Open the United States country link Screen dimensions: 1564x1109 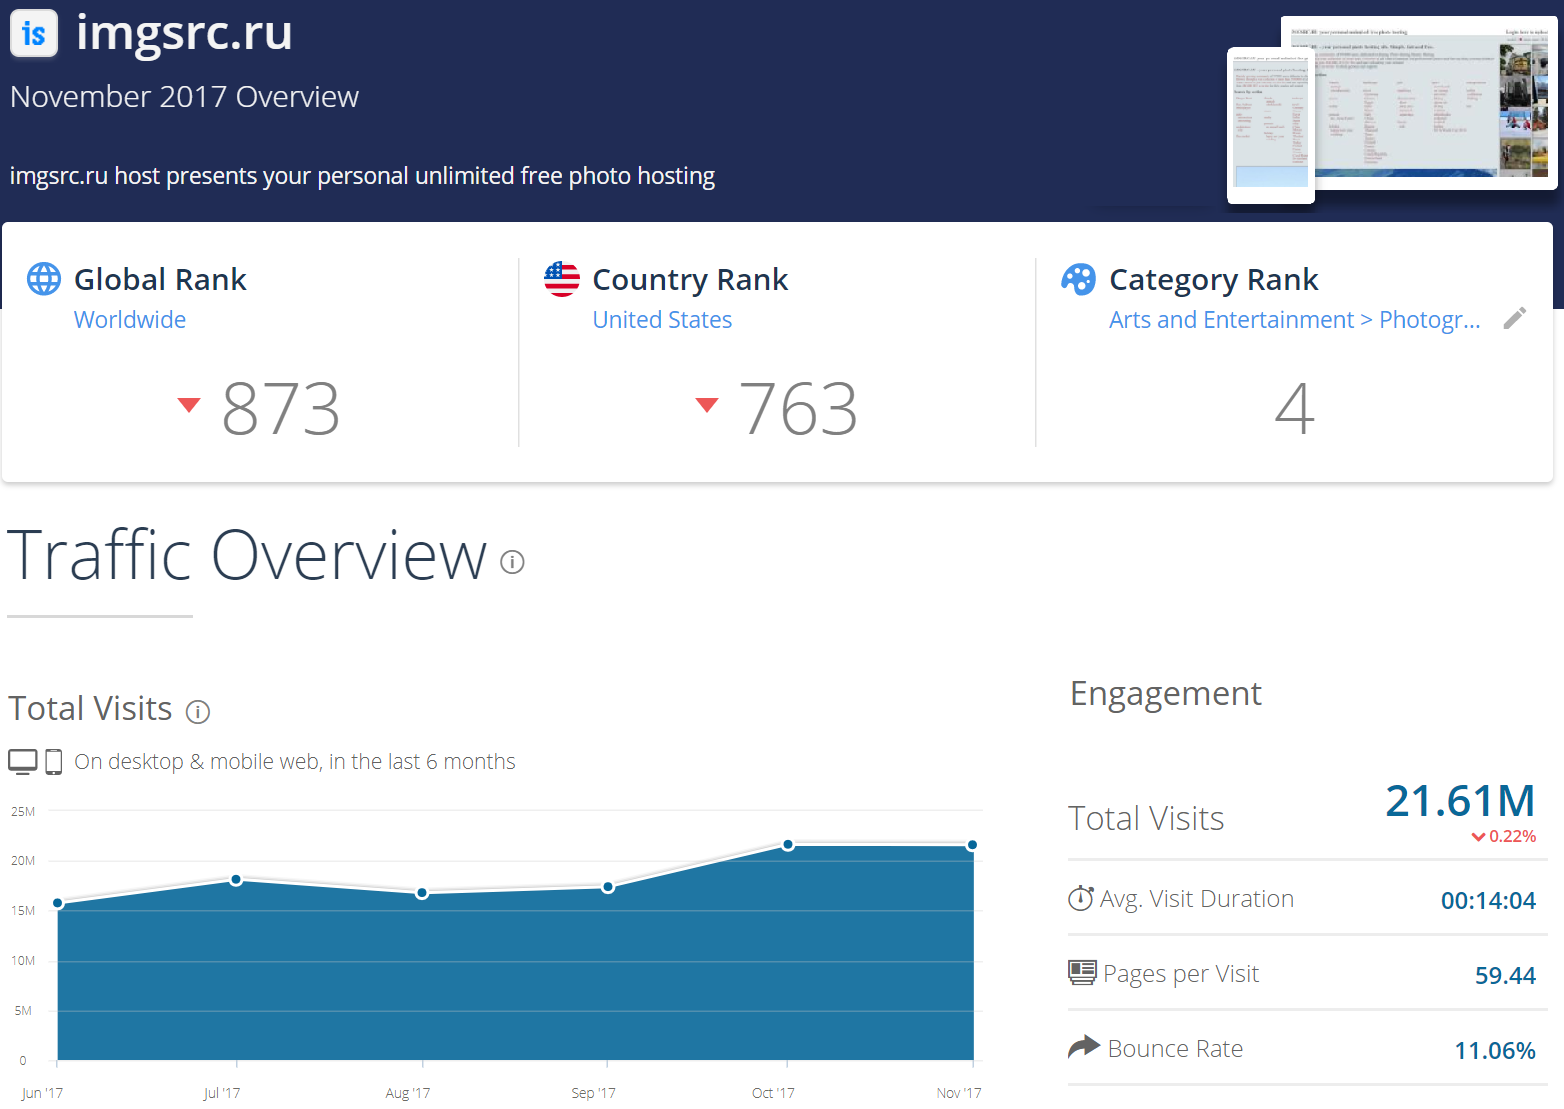click(662, 320)
